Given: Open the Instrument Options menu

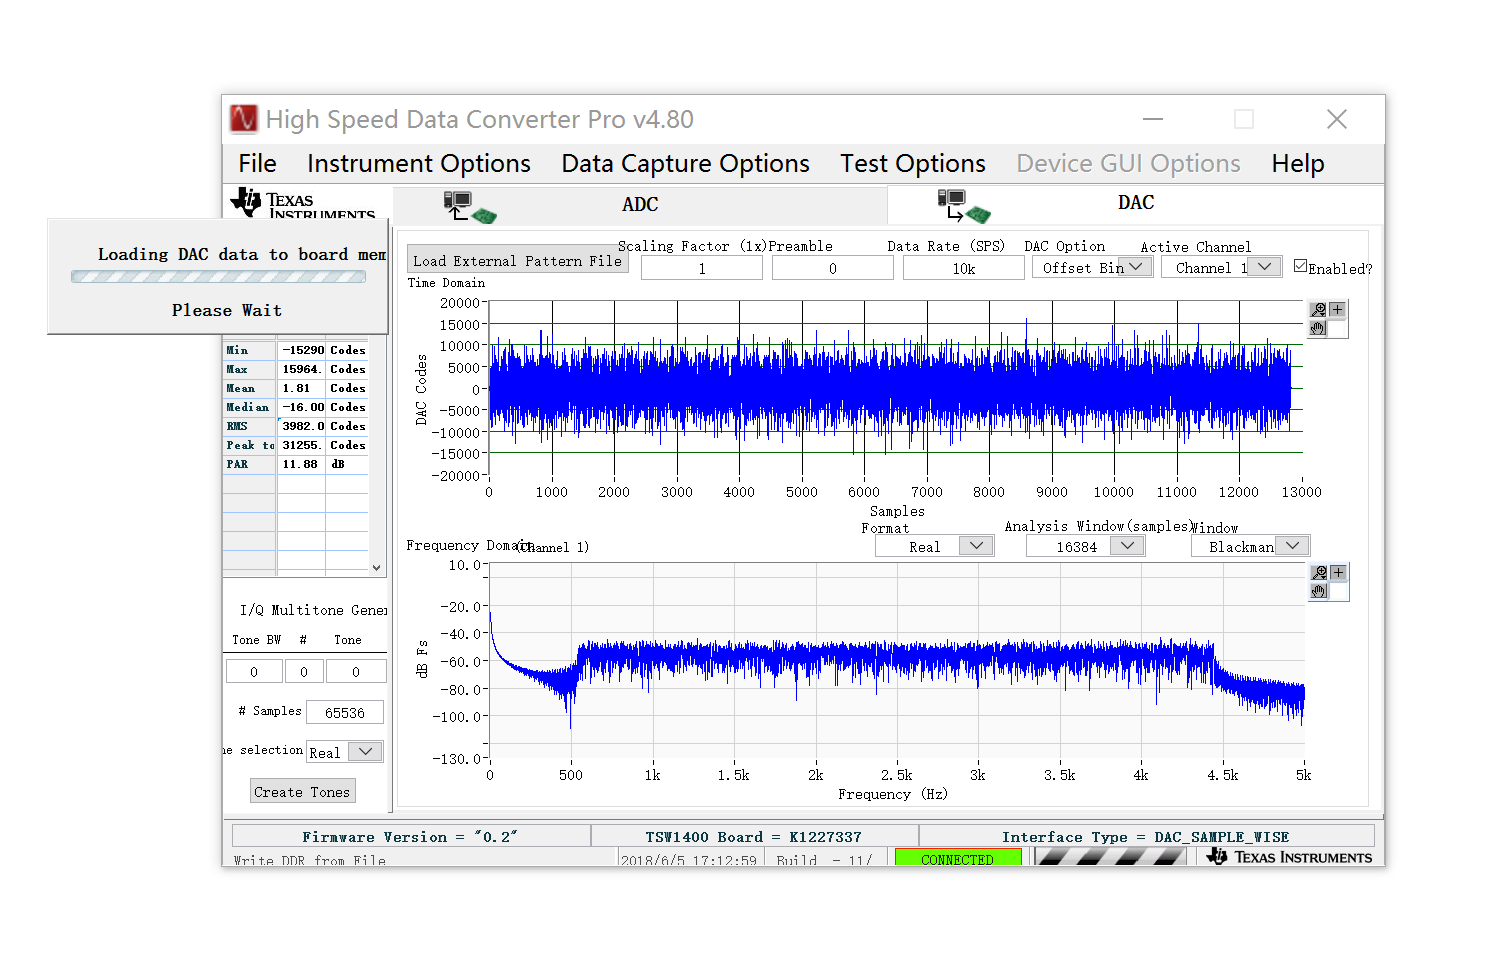Looking at the screenshot, I should point(419,163).
